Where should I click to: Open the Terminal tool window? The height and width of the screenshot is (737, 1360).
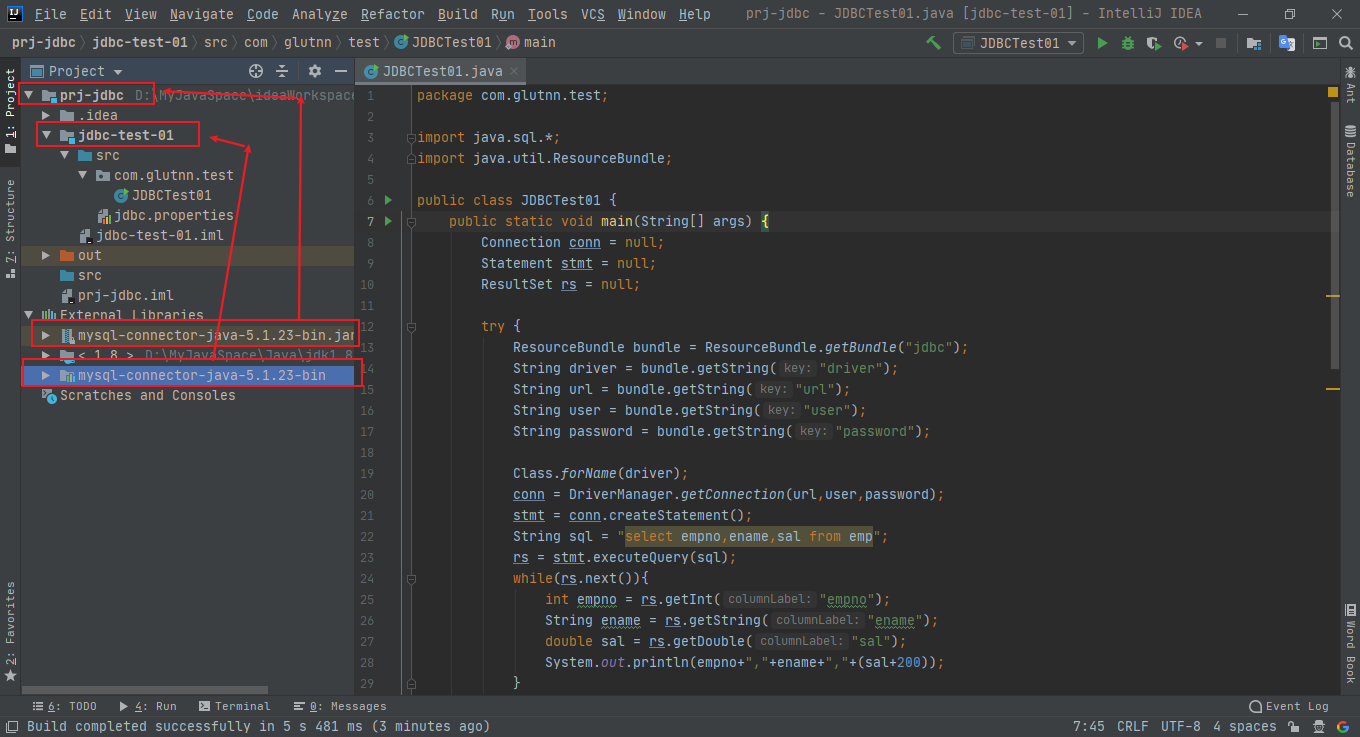click(x=234, y=706)
